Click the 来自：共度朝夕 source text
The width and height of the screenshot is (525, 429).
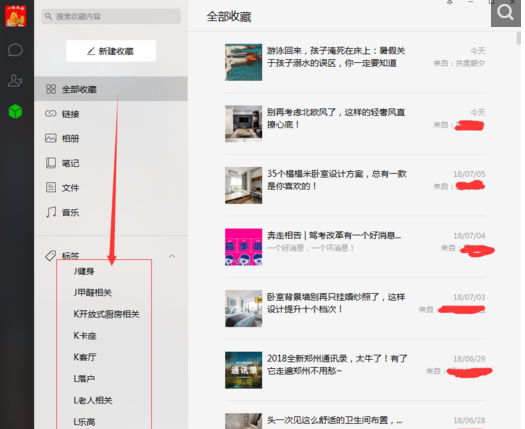(459, 63)
